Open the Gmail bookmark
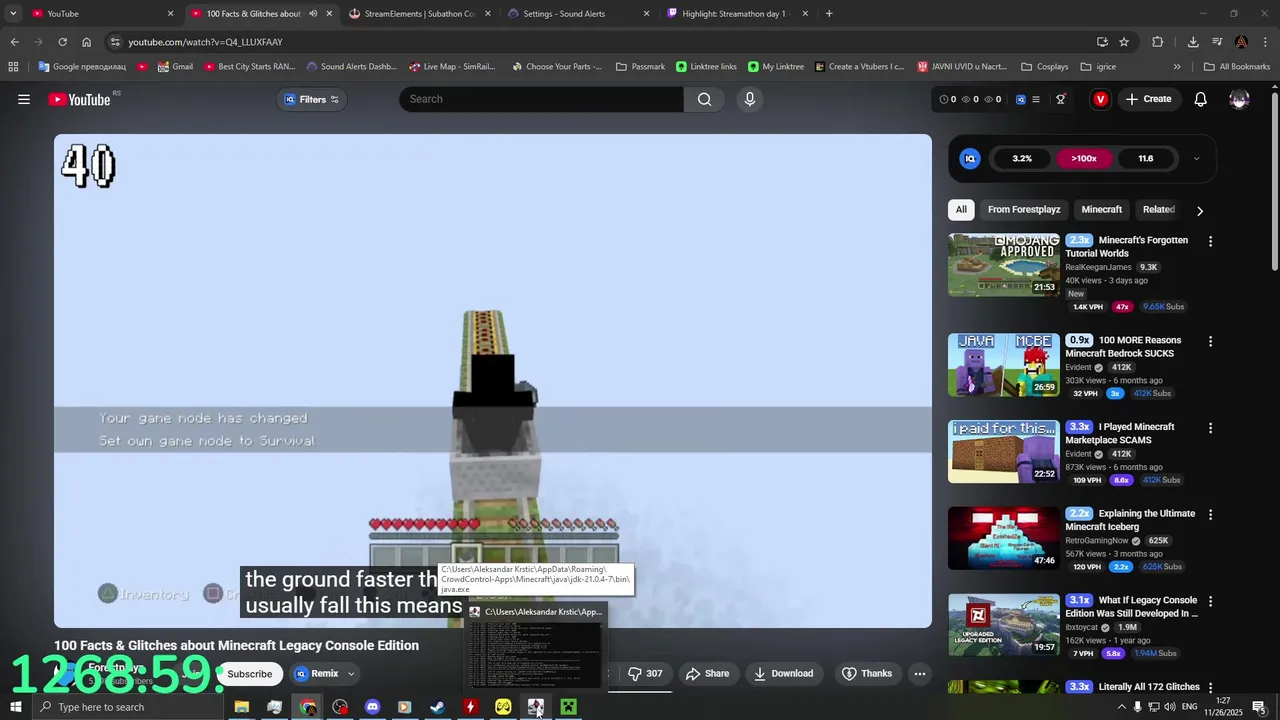 (x=175, y=67)
